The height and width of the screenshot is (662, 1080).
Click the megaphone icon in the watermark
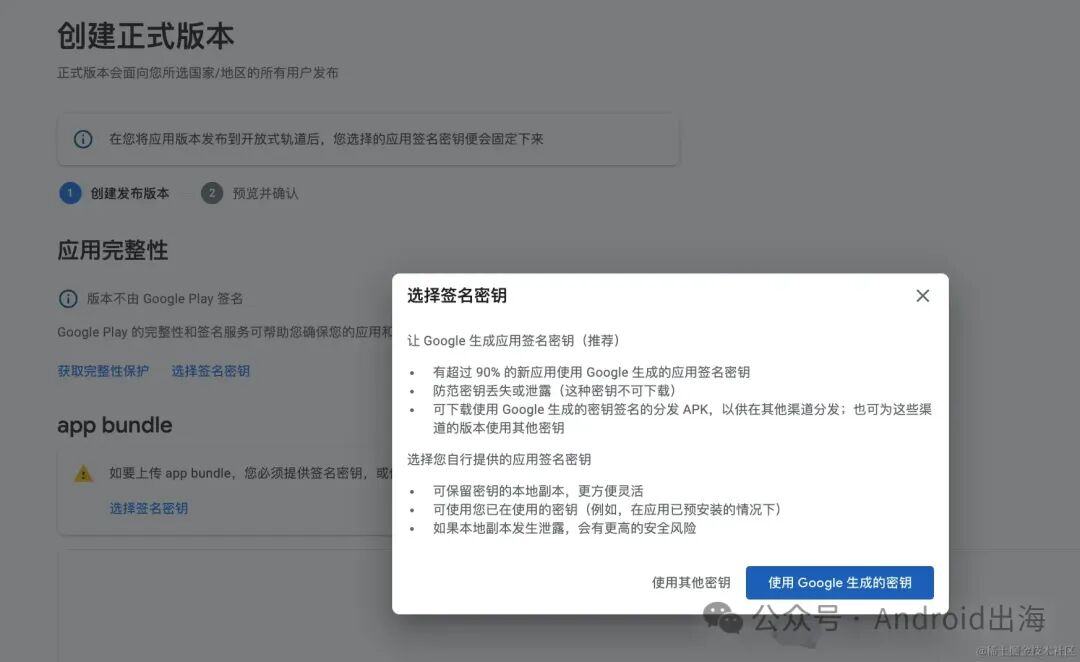tap(723, 621)
